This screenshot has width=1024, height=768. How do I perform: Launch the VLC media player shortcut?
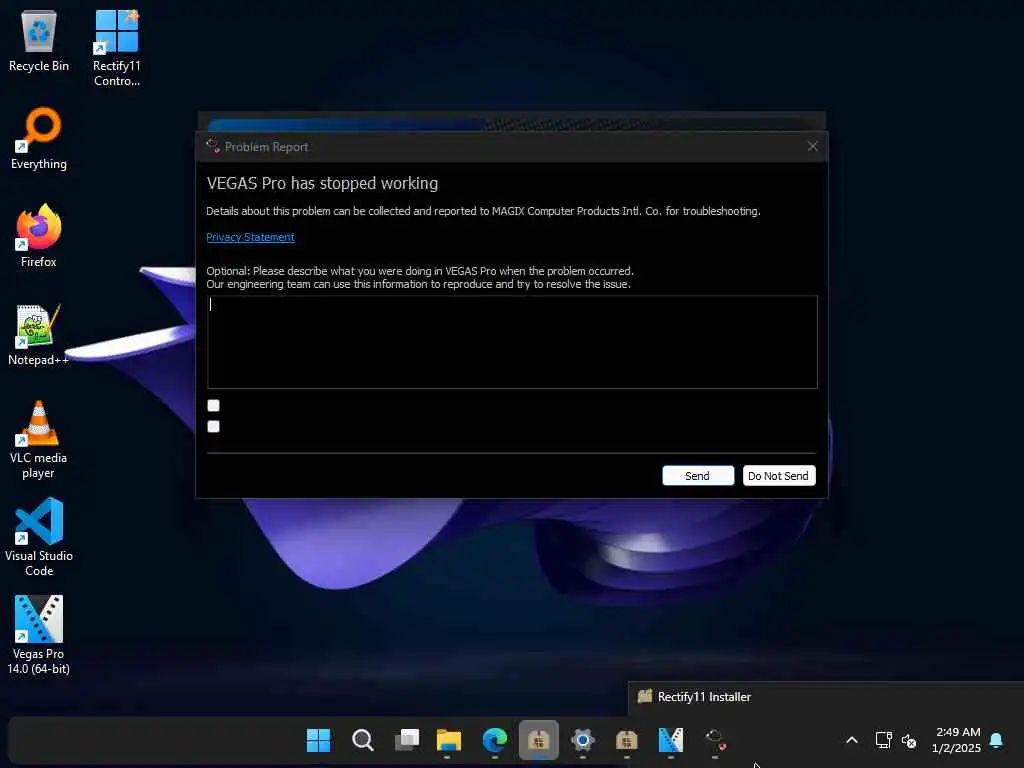point(39,440)
